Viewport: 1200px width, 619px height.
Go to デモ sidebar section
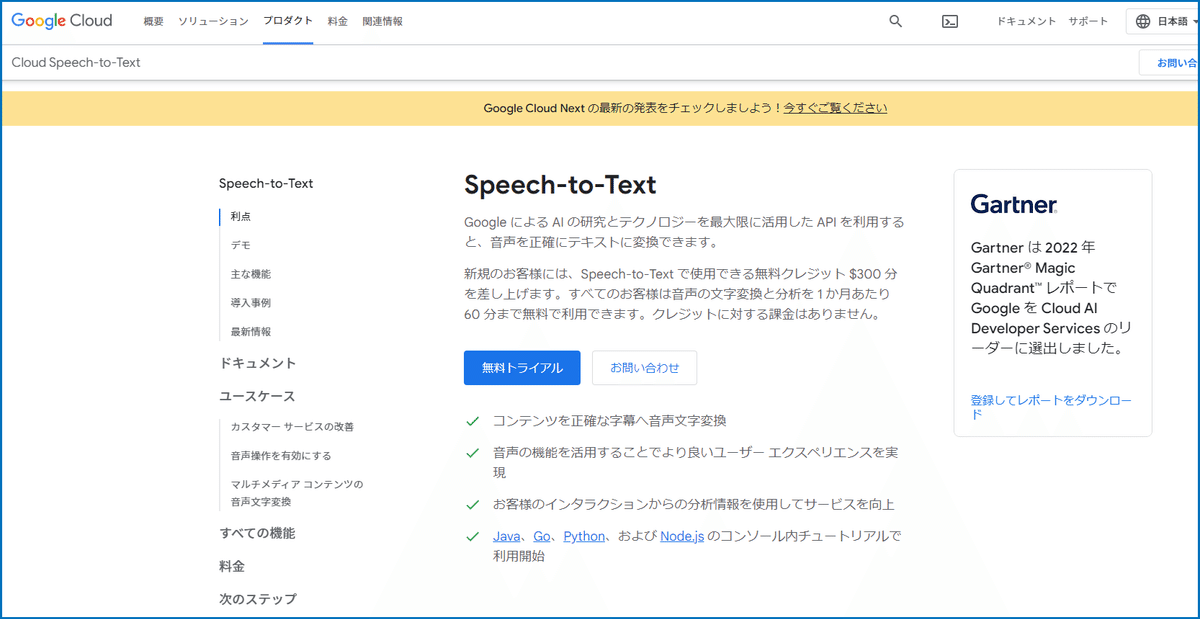click(x=240, y=245)
